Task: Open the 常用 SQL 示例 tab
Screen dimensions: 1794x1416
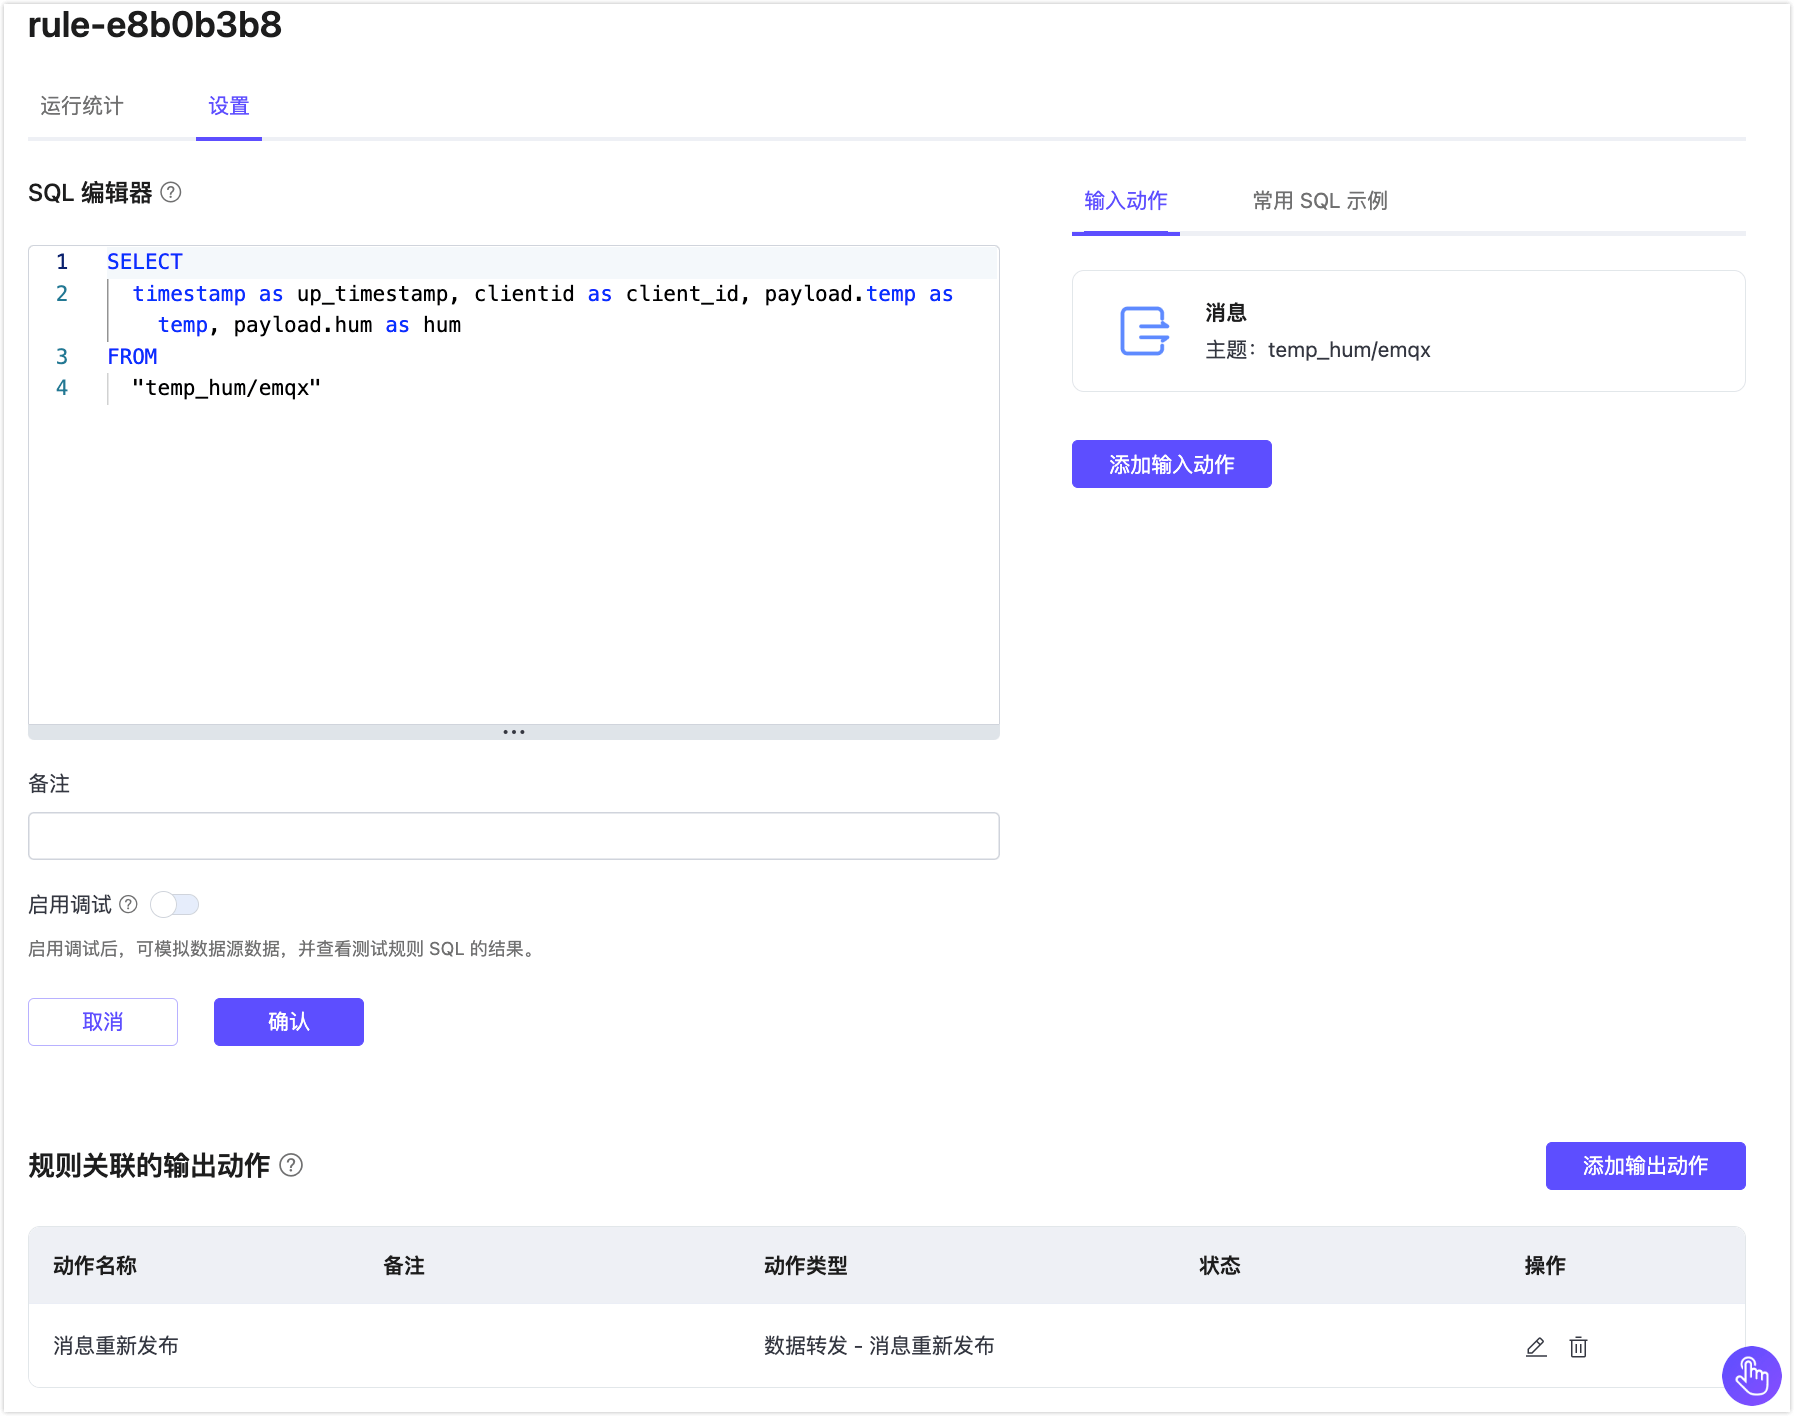Action: (x=1319, y=201)
